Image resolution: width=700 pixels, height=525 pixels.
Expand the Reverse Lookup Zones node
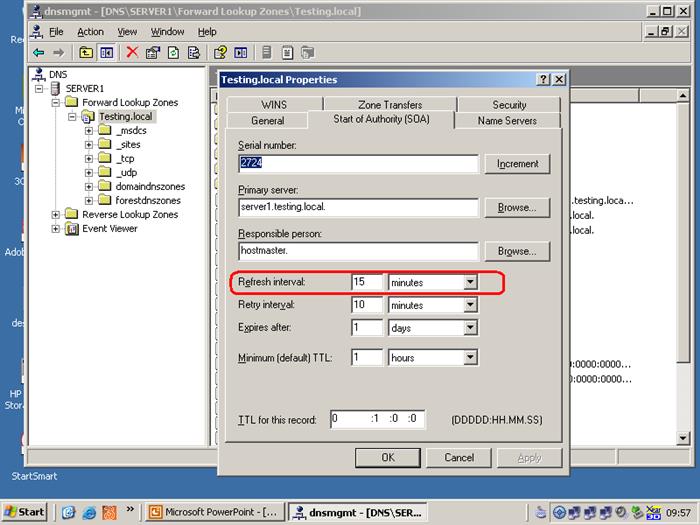(56, 215)
